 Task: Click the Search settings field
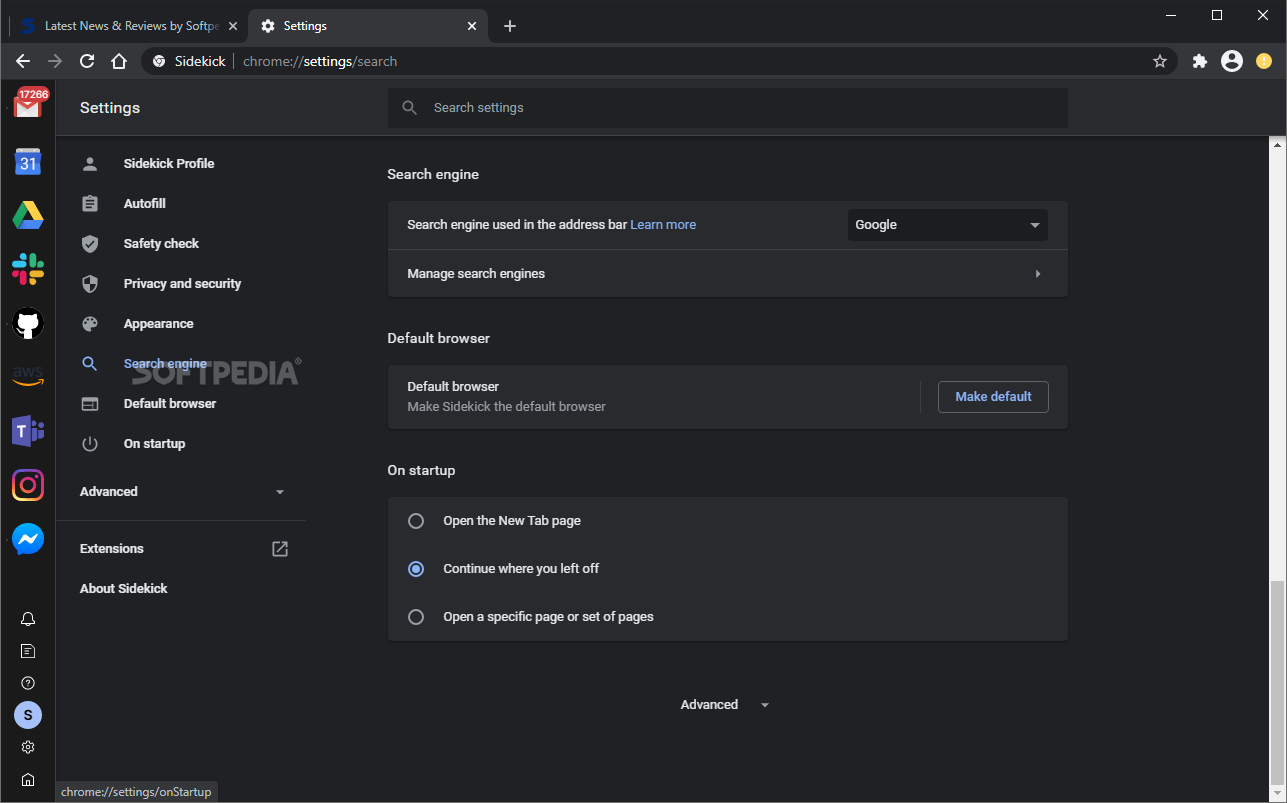728,108
